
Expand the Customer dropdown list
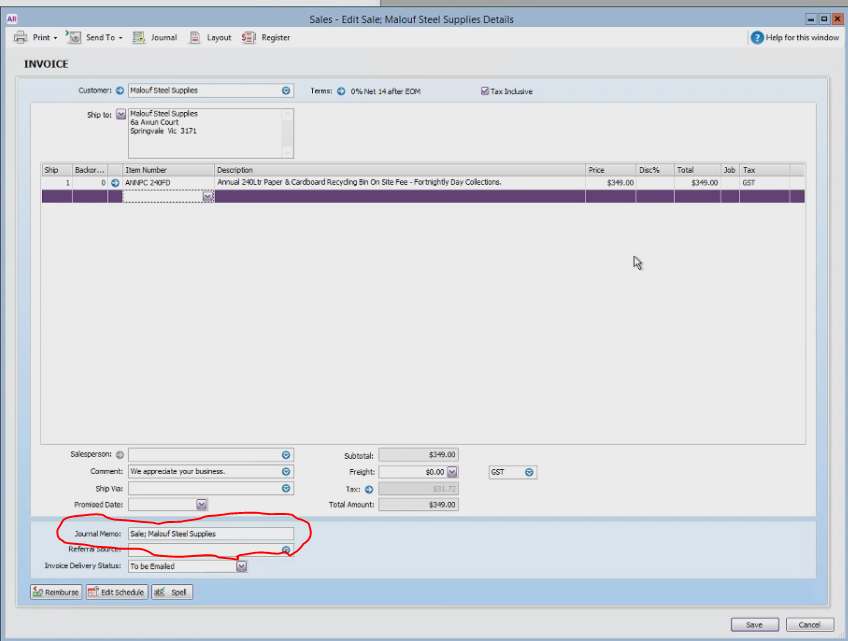286,91
